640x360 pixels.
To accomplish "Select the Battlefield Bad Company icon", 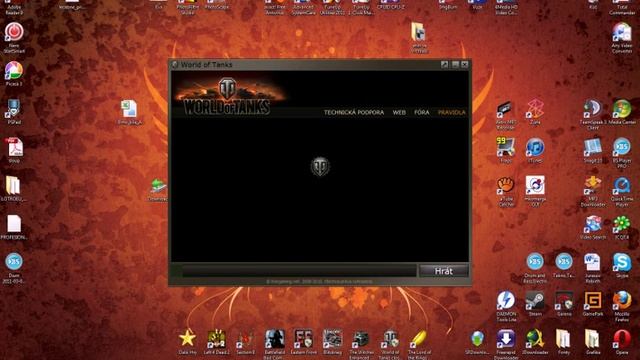I will pos(274,339).
